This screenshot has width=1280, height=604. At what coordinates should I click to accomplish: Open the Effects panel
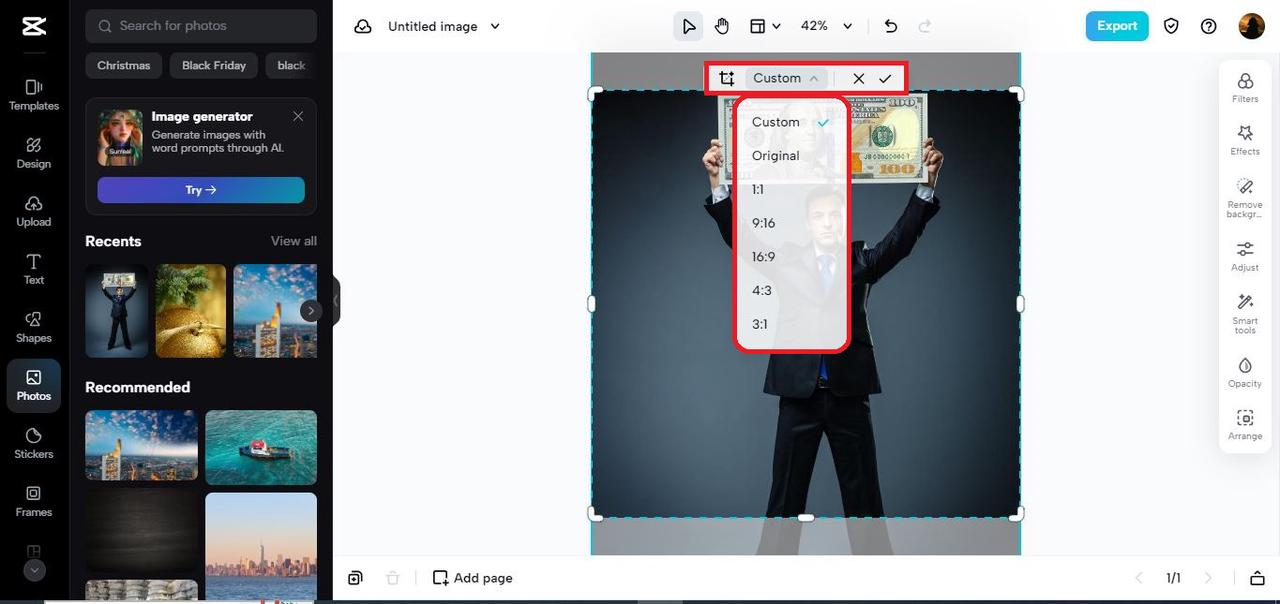click(1245, 140)
